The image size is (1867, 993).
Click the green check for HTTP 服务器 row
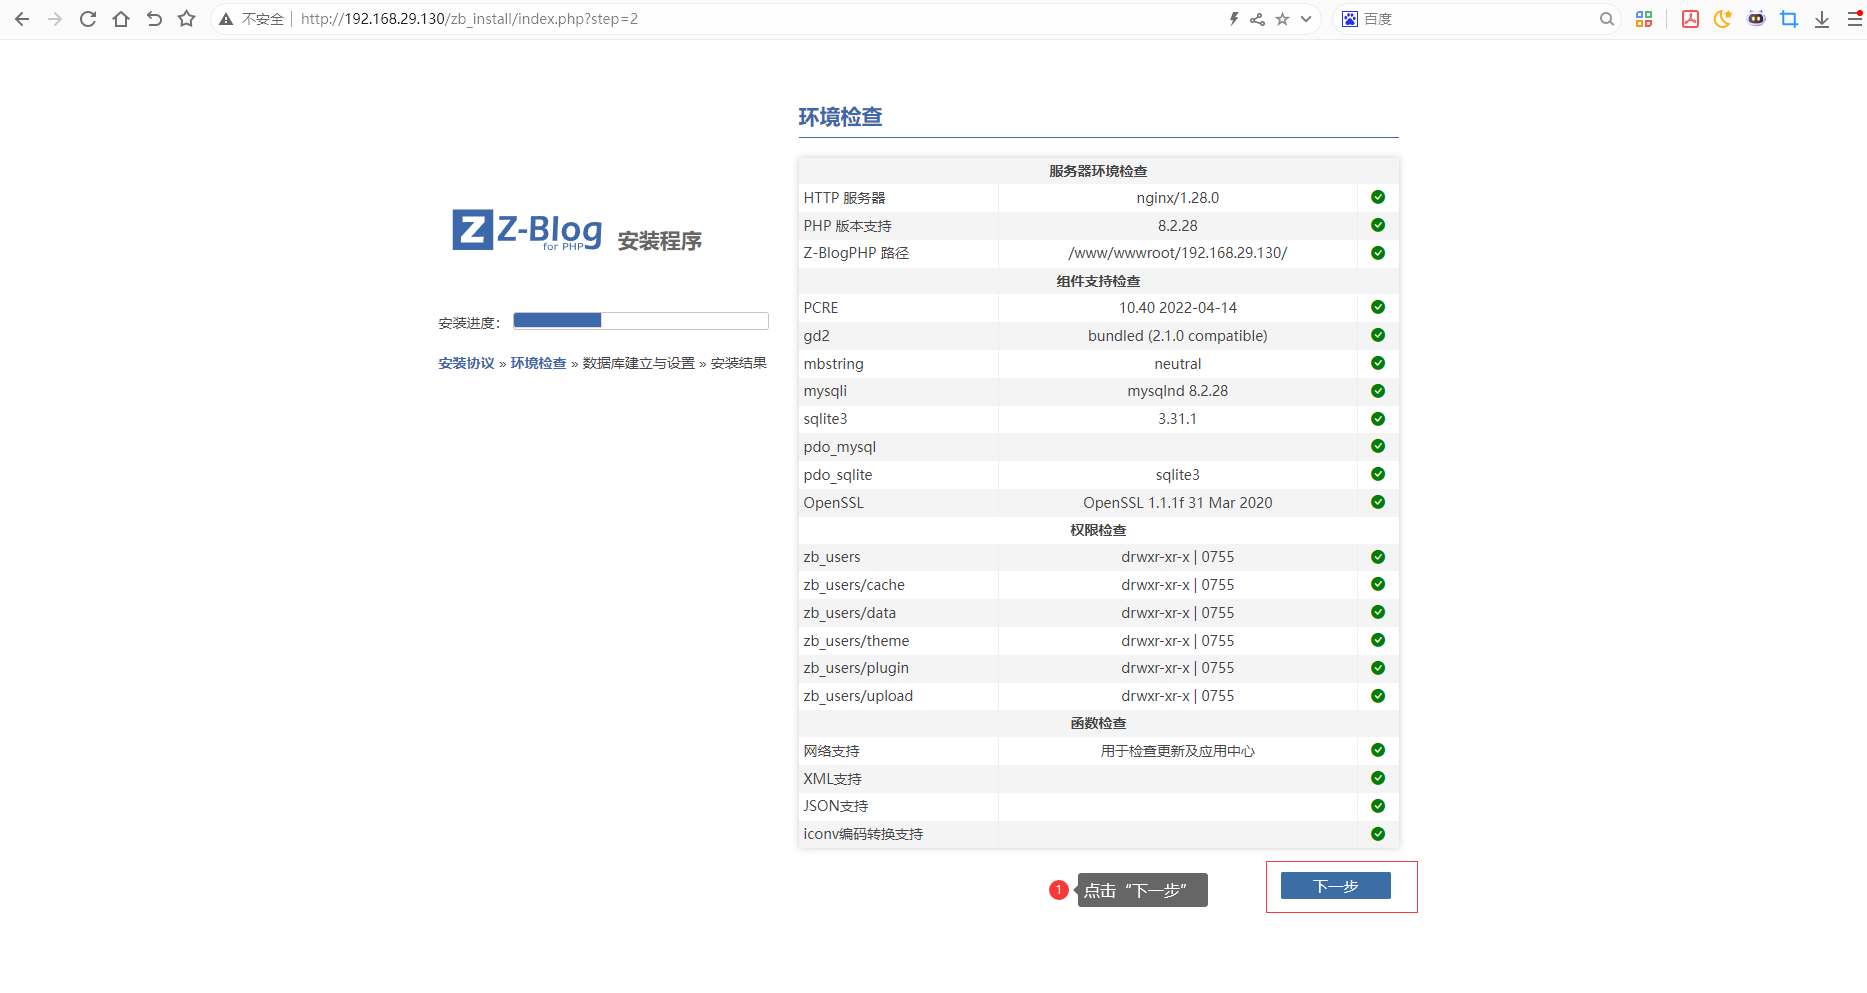1378,197
